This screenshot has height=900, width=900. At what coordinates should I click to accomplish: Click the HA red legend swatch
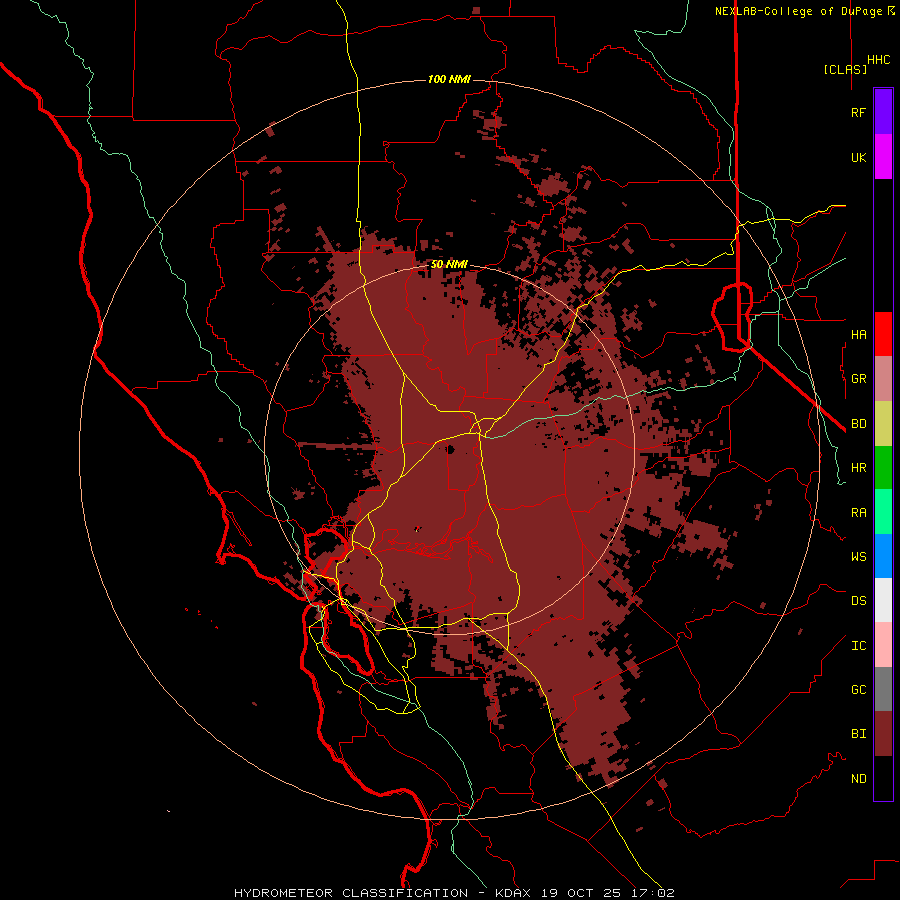click(883, 334)
